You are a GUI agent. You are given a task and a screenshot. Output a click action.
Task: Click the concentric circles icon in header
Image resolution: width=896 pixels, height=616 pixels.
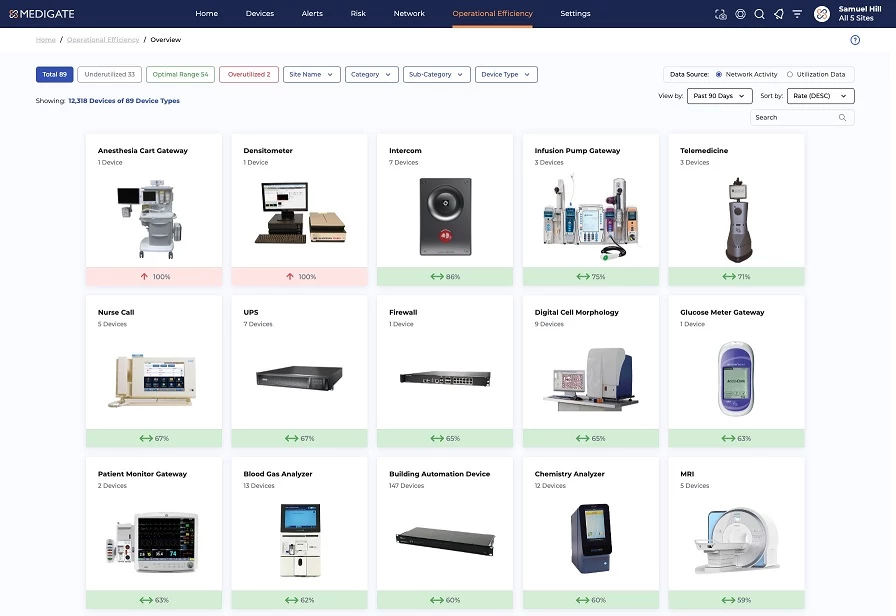click(x=740, y=14)
